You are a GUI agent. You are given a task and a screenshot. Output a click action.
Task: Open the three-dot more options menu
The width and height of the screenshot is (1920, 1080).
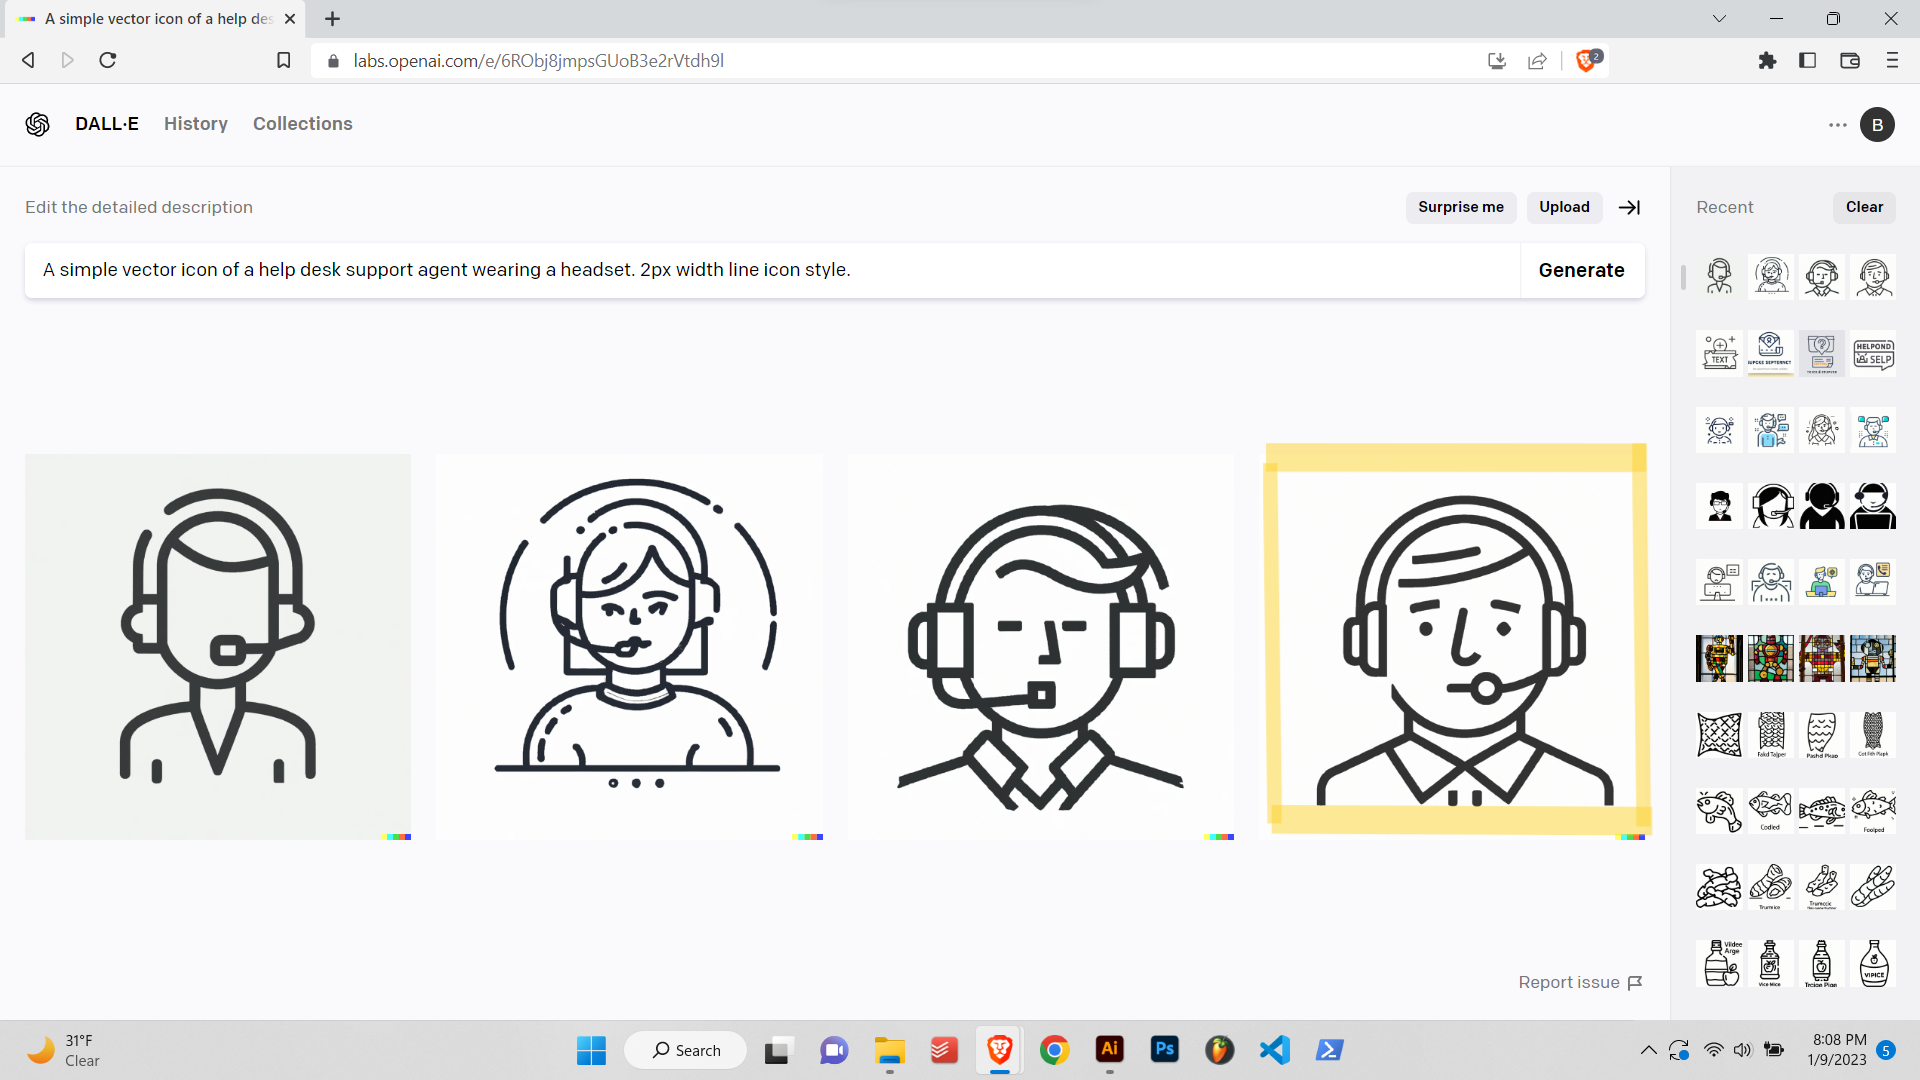point(1837,125)
